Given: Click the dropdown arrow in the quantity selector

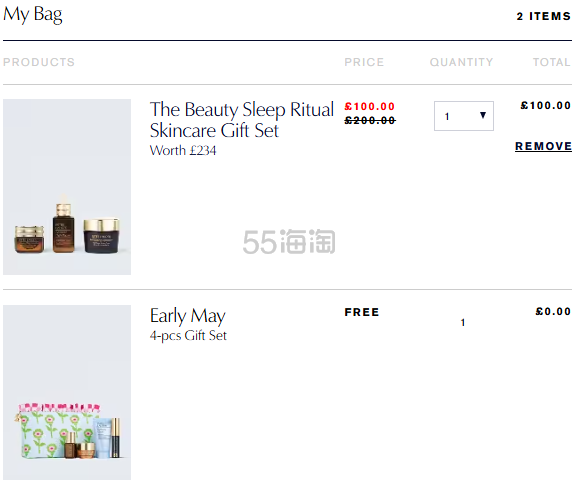Looking at the screenshot, I should [483, 115].
